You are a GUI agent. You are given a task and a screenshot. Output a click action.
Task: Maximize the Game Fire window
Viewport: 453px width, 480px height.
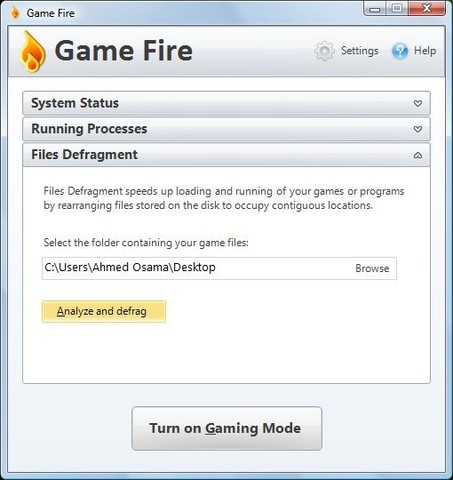coord(397,9)
